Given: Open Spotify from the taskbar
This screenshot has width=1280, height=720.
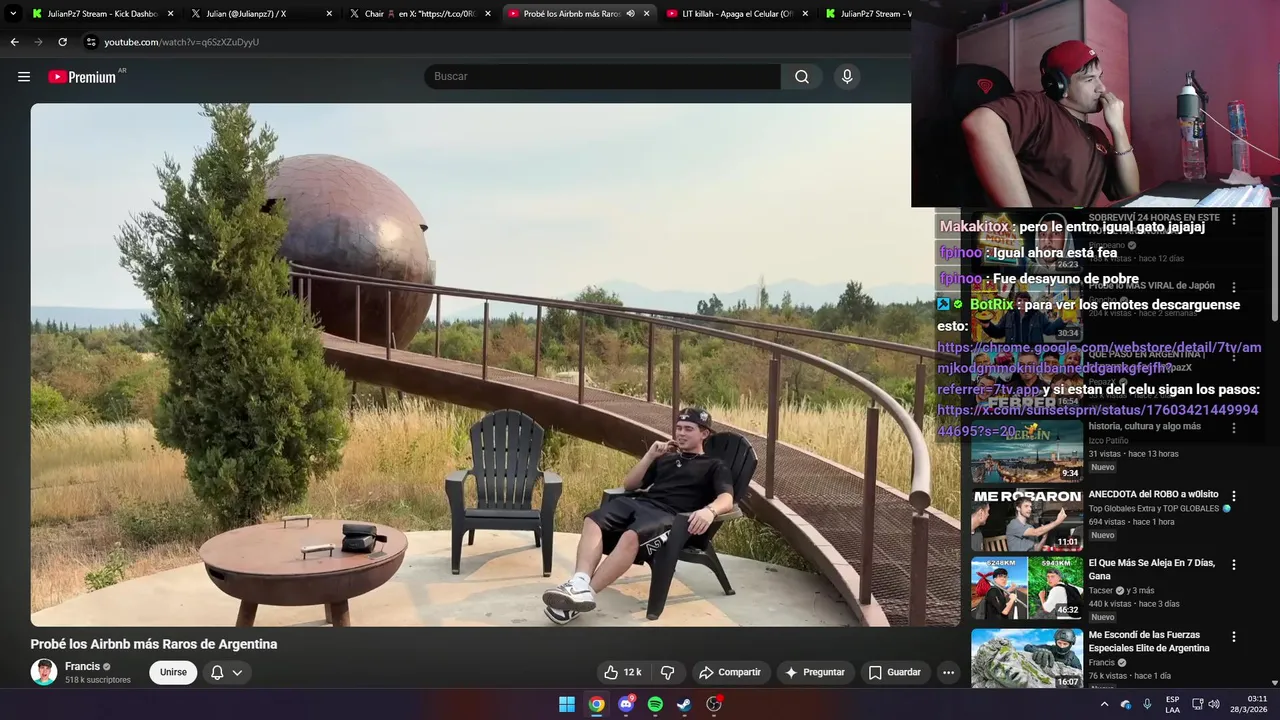Looking at the screenshot, I should [x=655, y=704].
